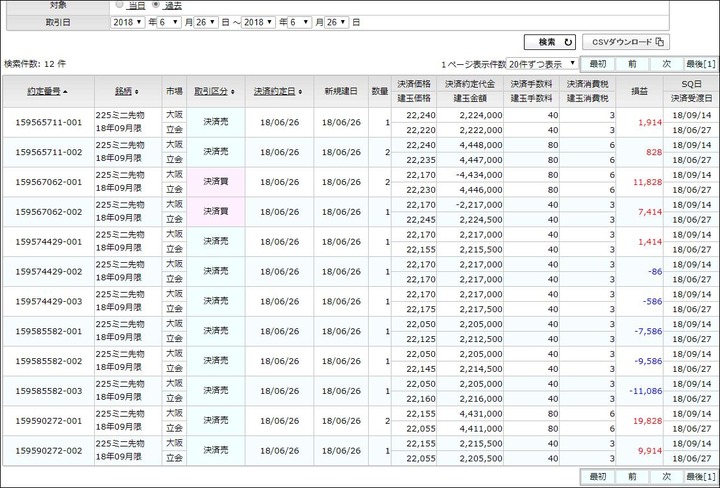Select contract number 159565711-002
This screenshot has height=488, width=720.
click(48, 152)
